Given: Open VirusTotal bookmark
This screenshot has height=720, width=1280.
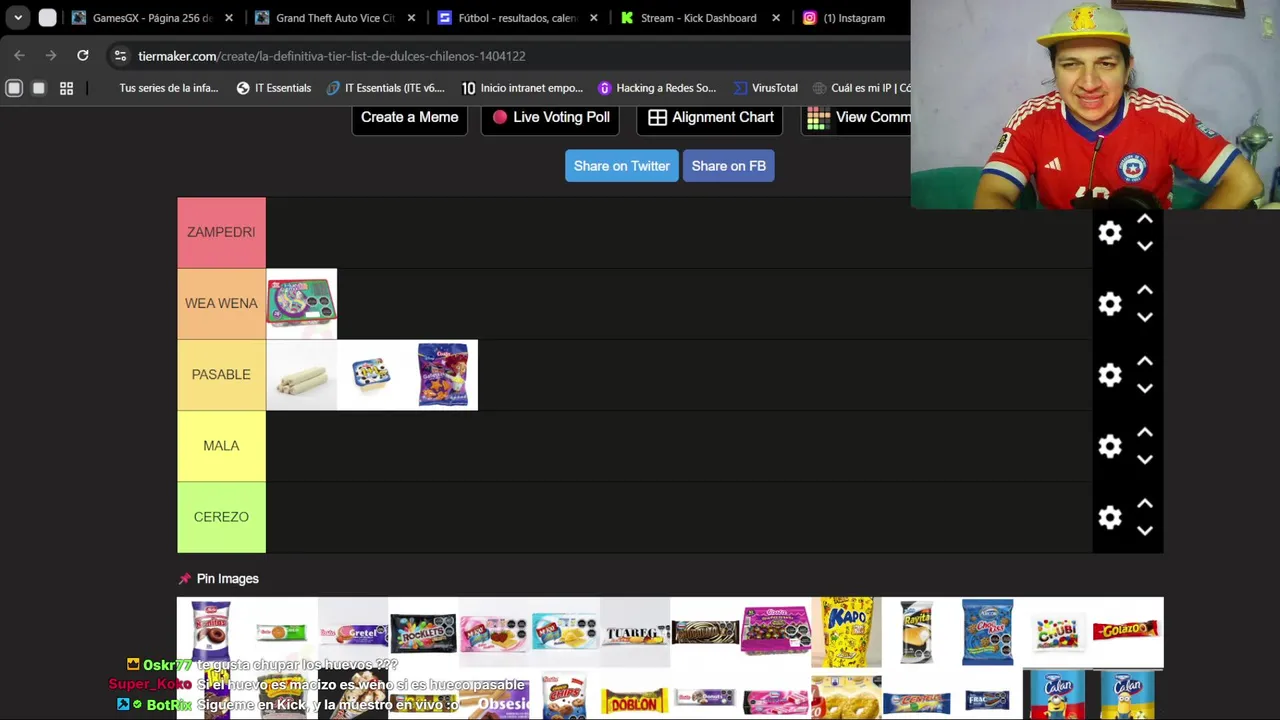Looking at the screenshot, I should pyautogui.click(x=765, y=88).
